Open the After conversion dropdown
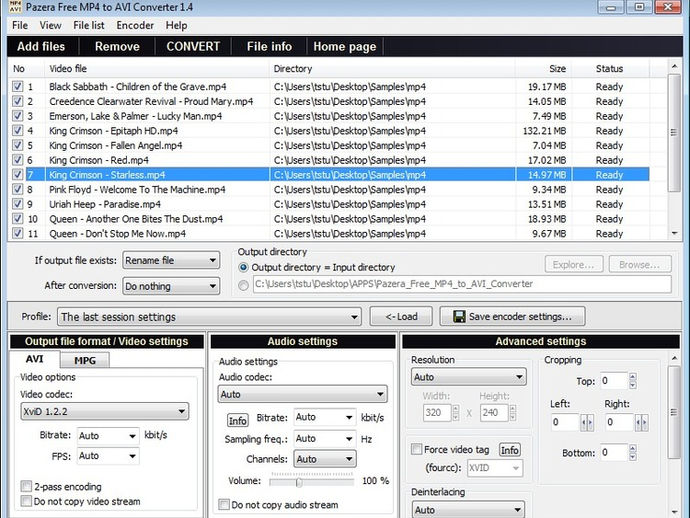Image resolution: width=690 pixels, height=518 pixels. click(171, 286)
